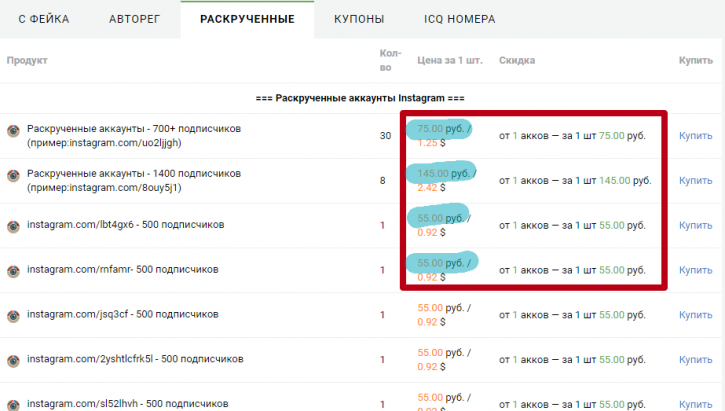Click the Скидка column header
Image resolution: width=725 pixels, height=411 pixels.
pos(517,61)
